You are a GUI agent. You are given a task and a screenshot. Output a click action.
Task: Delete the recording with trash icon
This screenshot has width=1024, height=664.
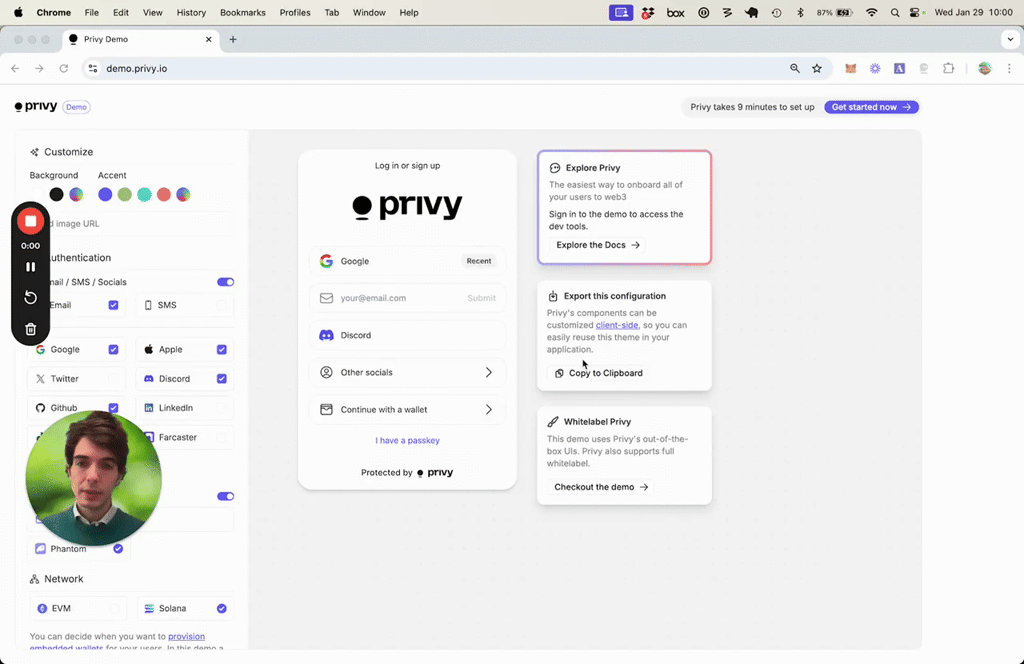(30, 329)
